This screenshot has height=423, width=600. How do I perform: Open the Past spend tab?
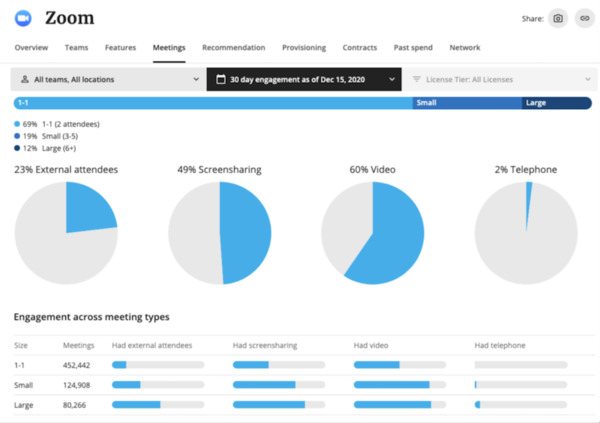(413, 47)
